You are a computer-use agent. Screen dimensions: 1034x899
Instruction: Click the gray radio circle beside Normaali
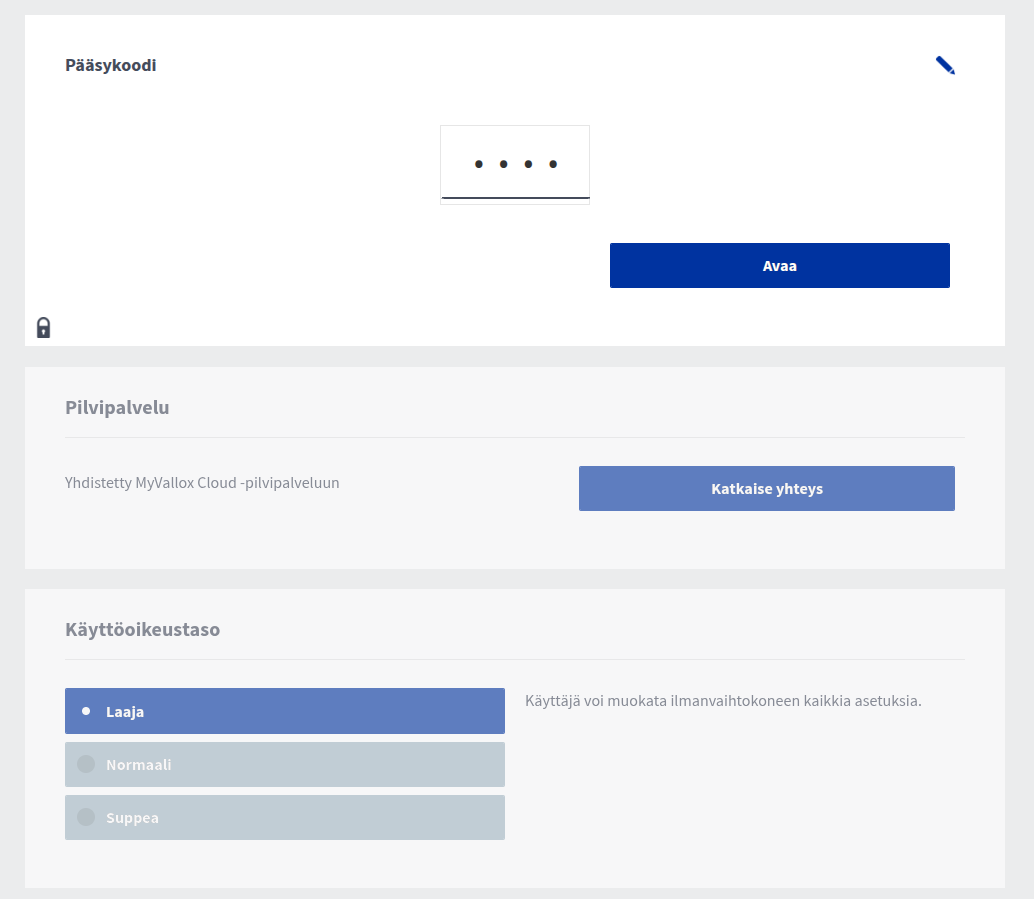coord(86,765)
